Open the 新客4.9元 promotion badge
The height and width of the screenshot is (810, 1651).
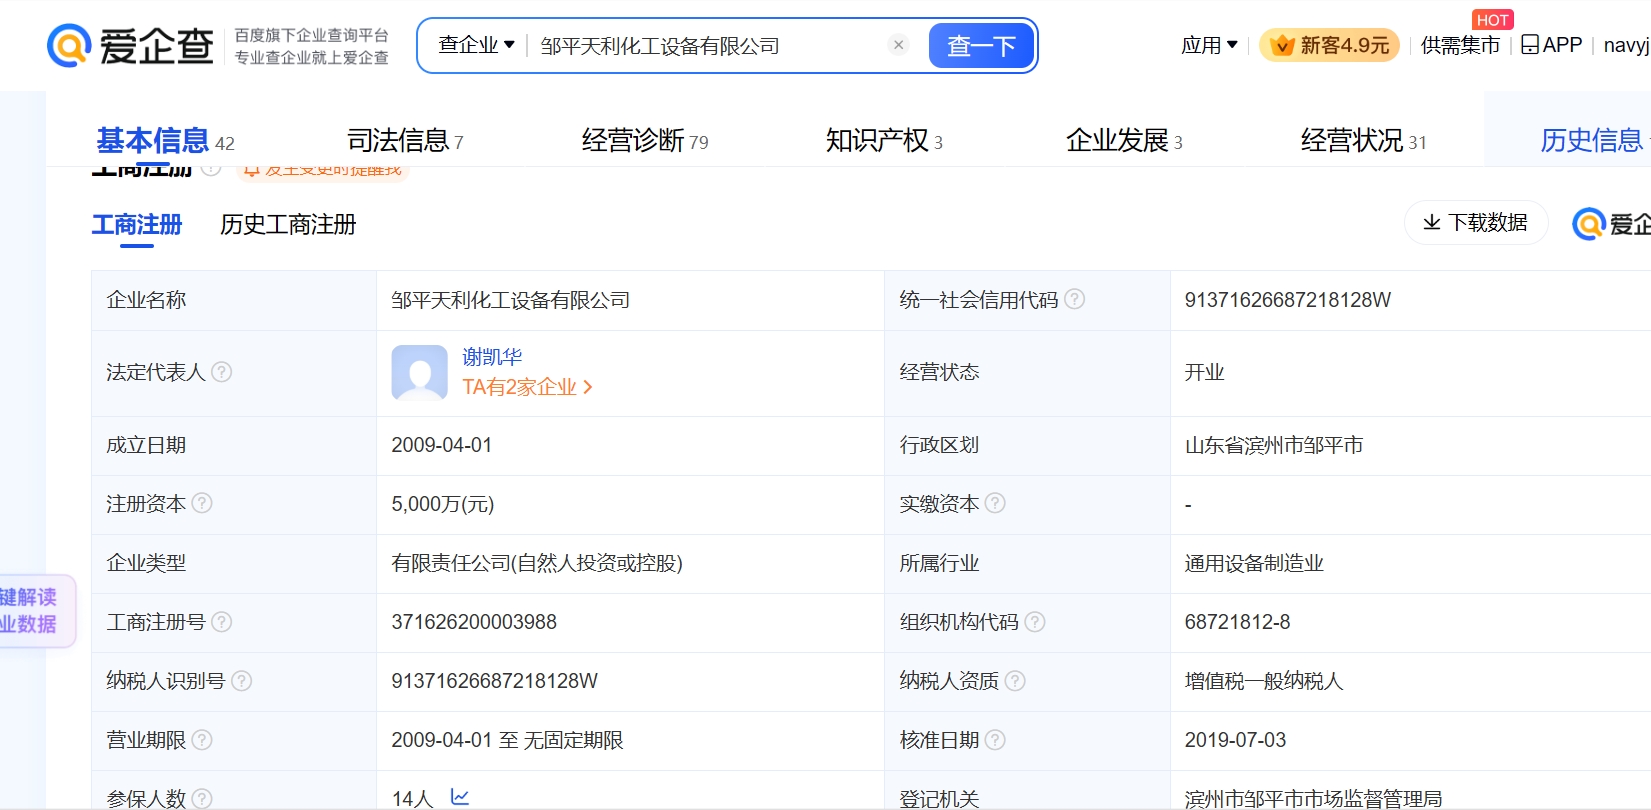[1329, 45]
